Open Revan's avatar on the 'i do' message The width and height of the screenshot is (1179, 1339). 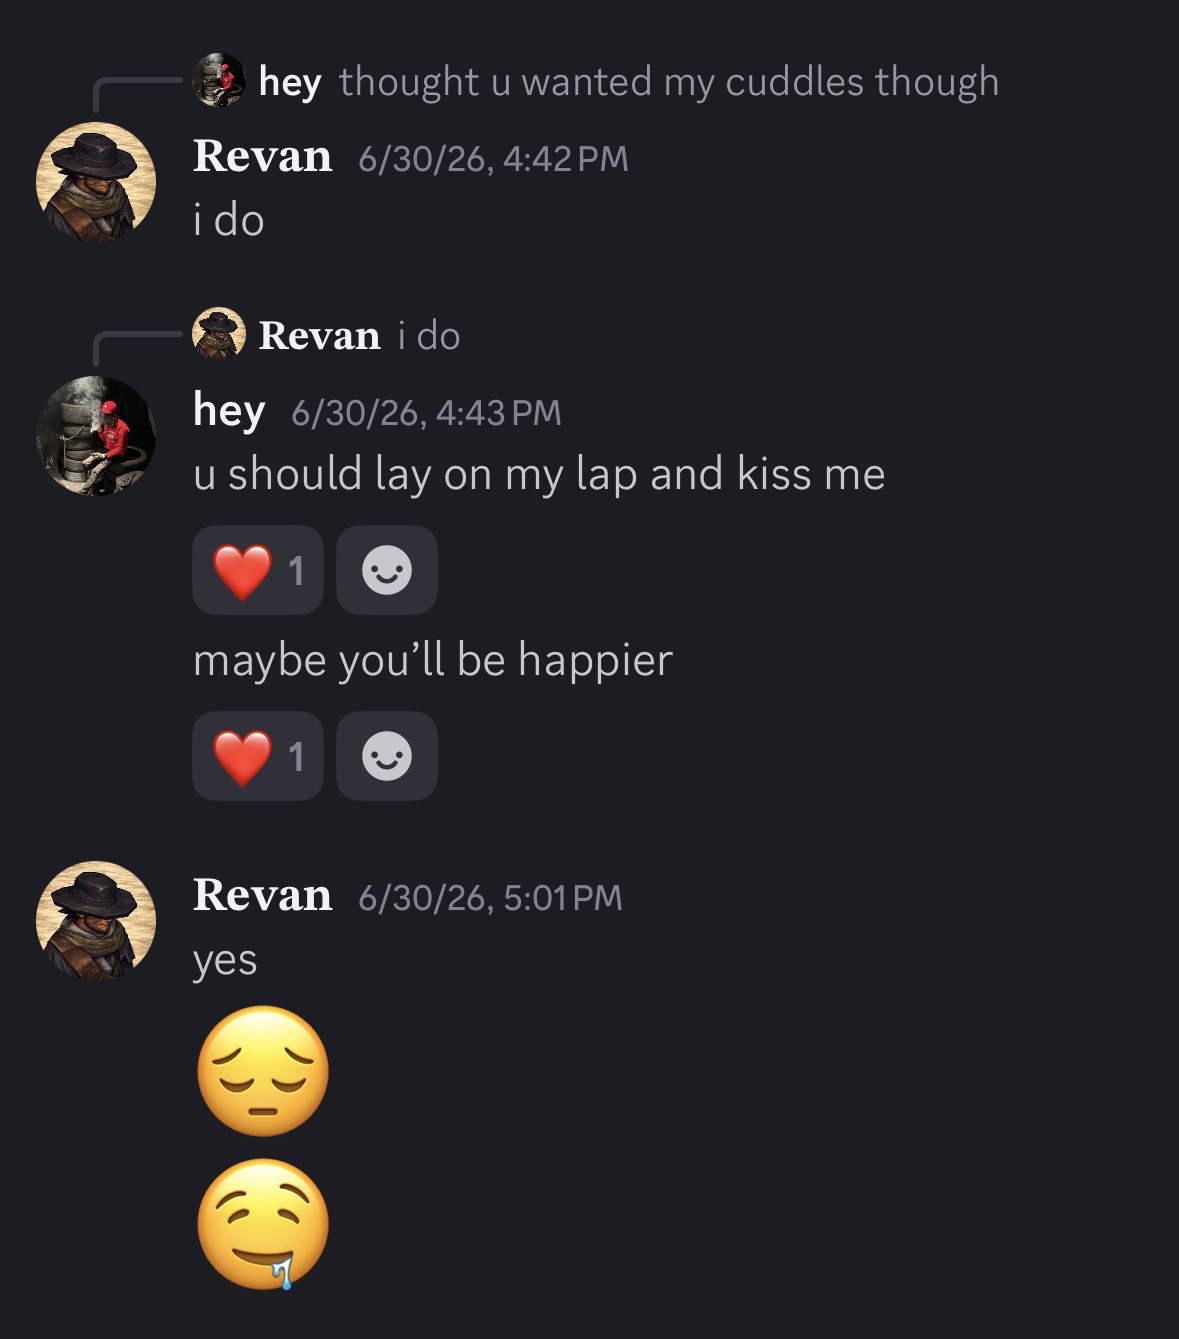click(x=96, y=182)
